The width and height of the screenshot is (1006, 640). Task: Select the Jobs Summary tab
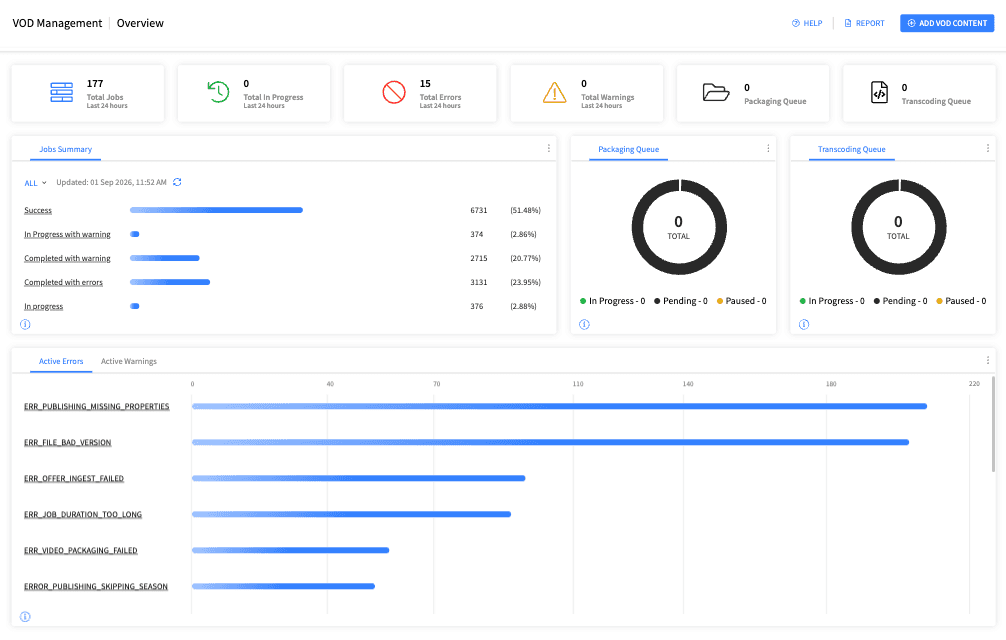pyautogui.click(x=65, y=149)
